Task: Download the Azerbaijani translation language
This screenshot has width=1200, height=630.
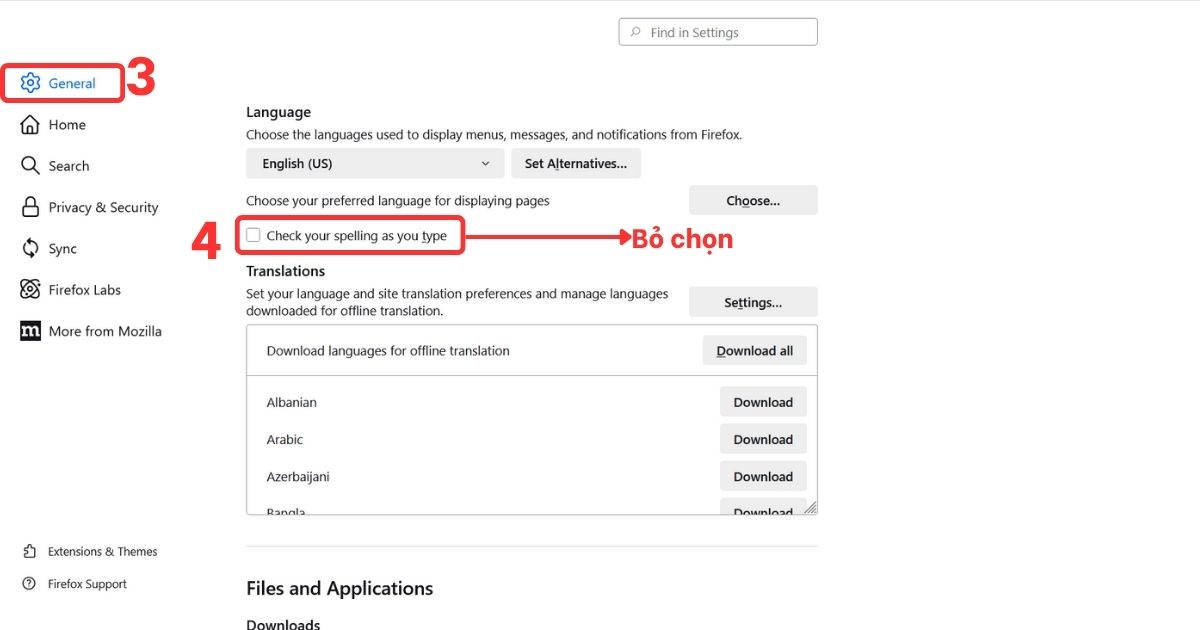Action: coord(763,476)
